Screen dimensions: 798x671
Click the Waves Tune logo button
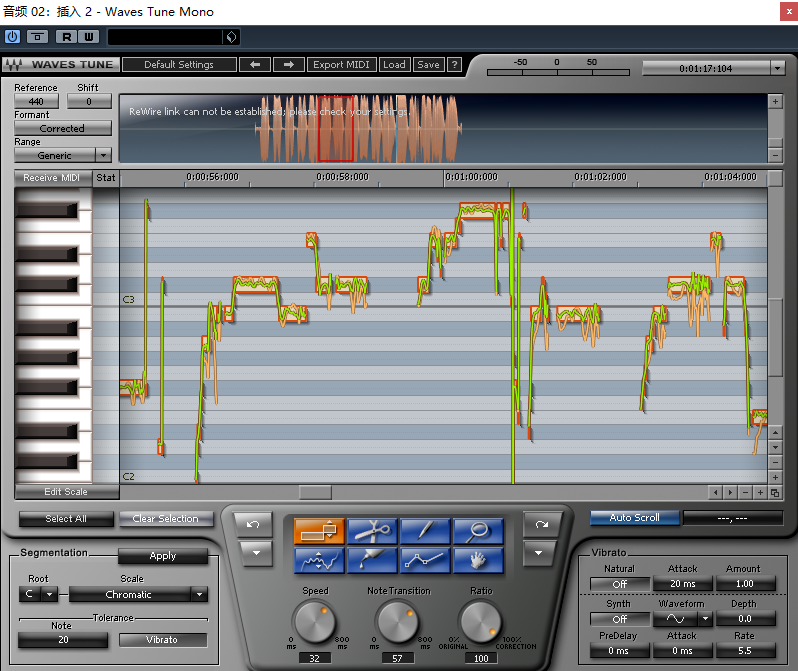click(x=61, y=65)
